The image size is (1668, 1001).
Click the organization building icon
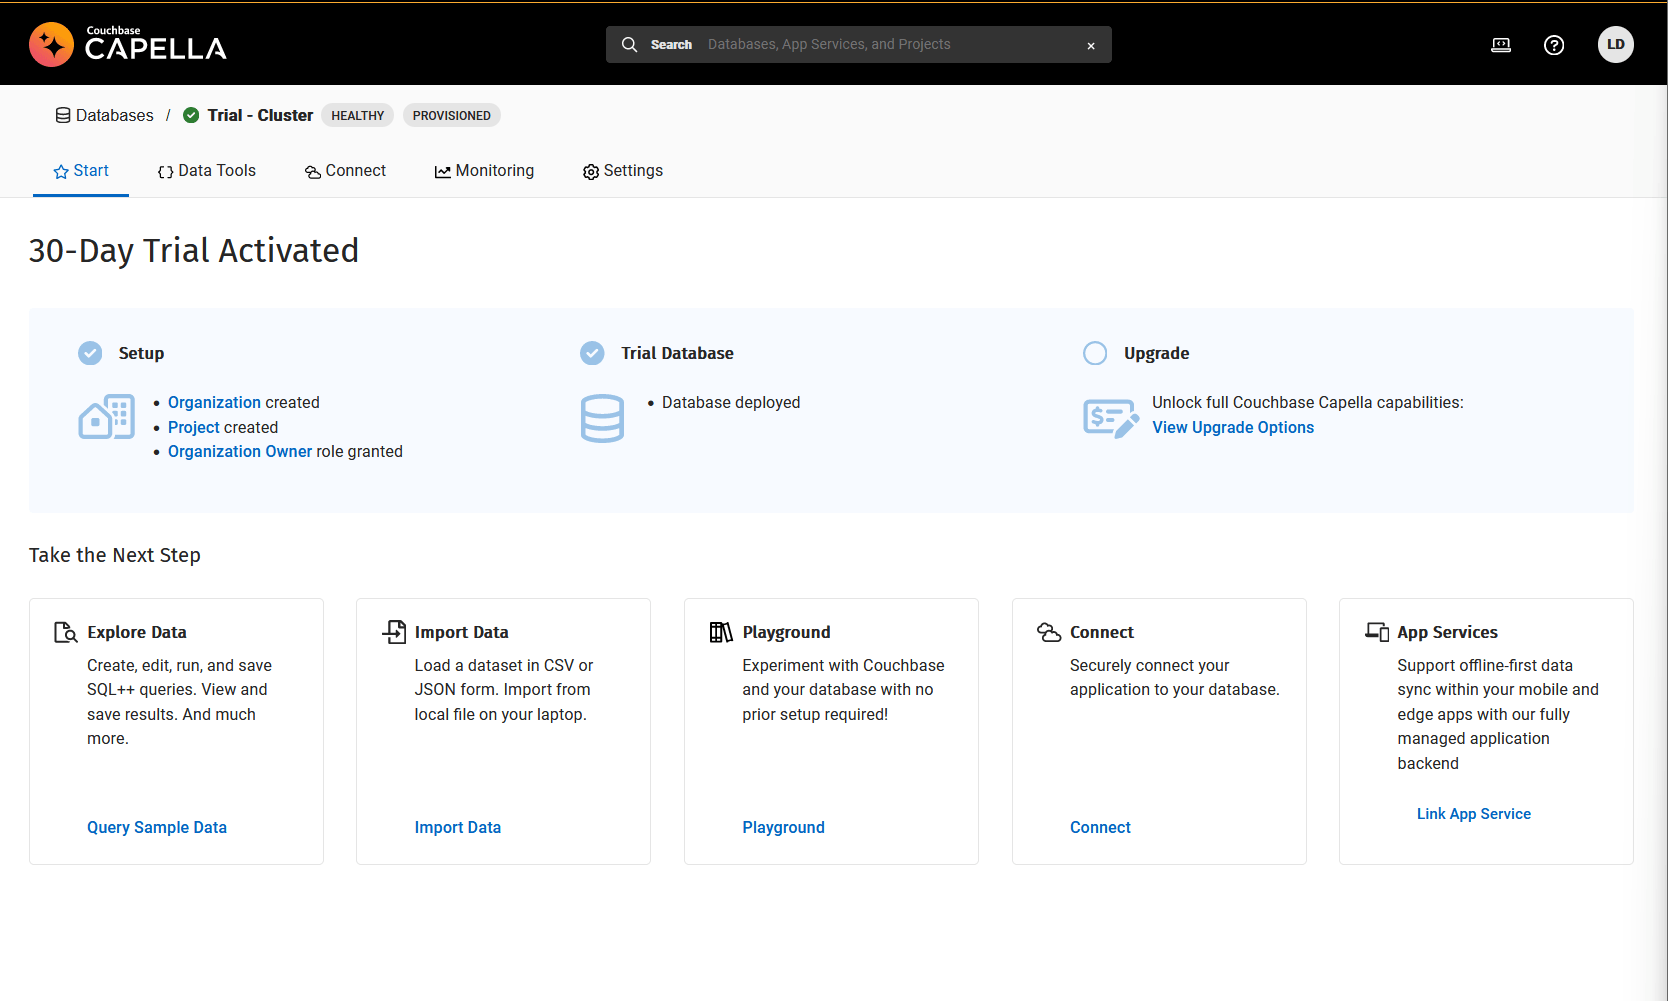tap(107, 417)
